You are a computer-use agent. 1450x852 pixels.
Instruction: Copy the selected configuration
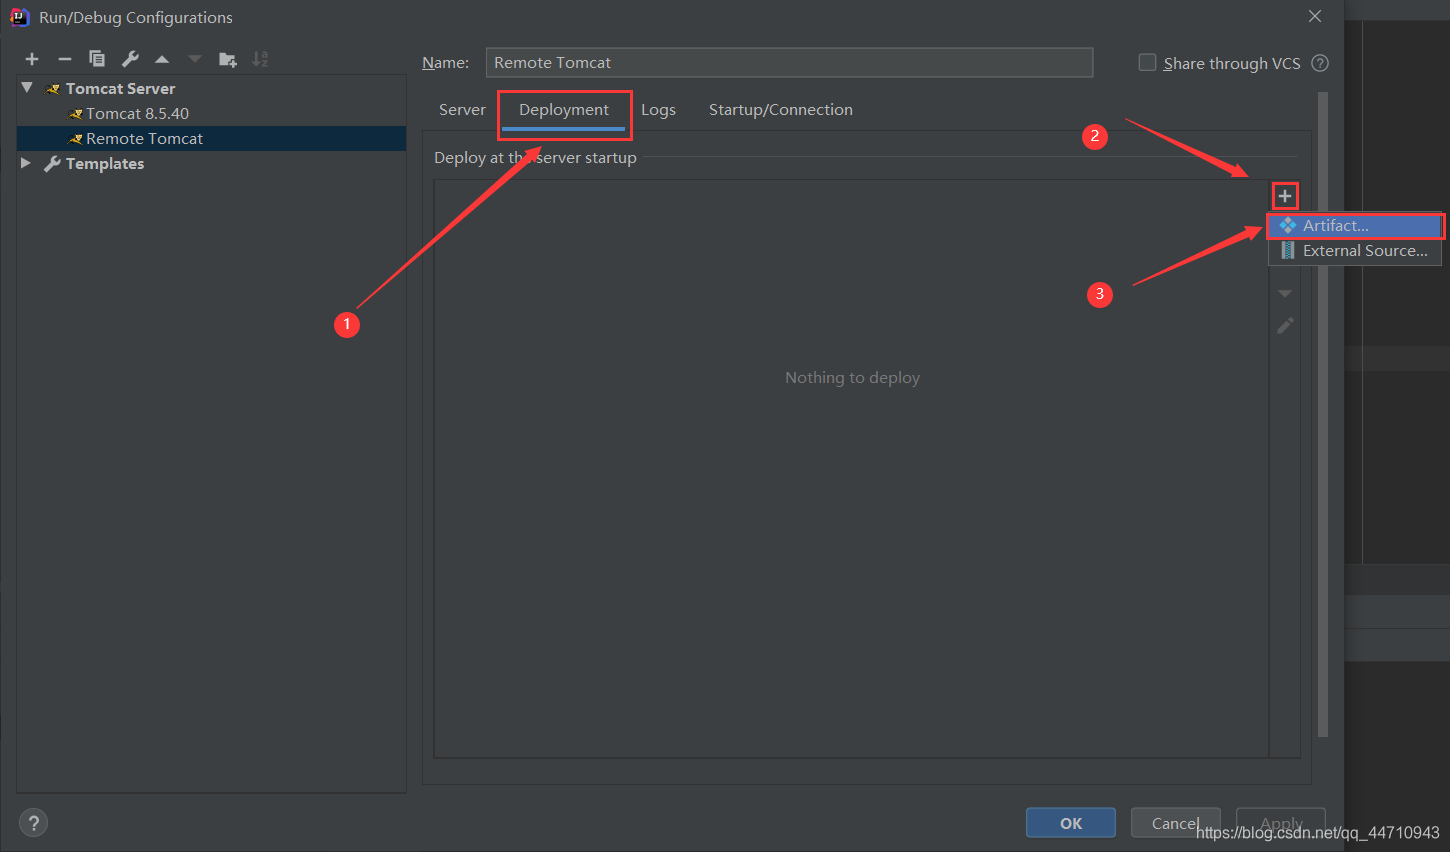[97, 59]
